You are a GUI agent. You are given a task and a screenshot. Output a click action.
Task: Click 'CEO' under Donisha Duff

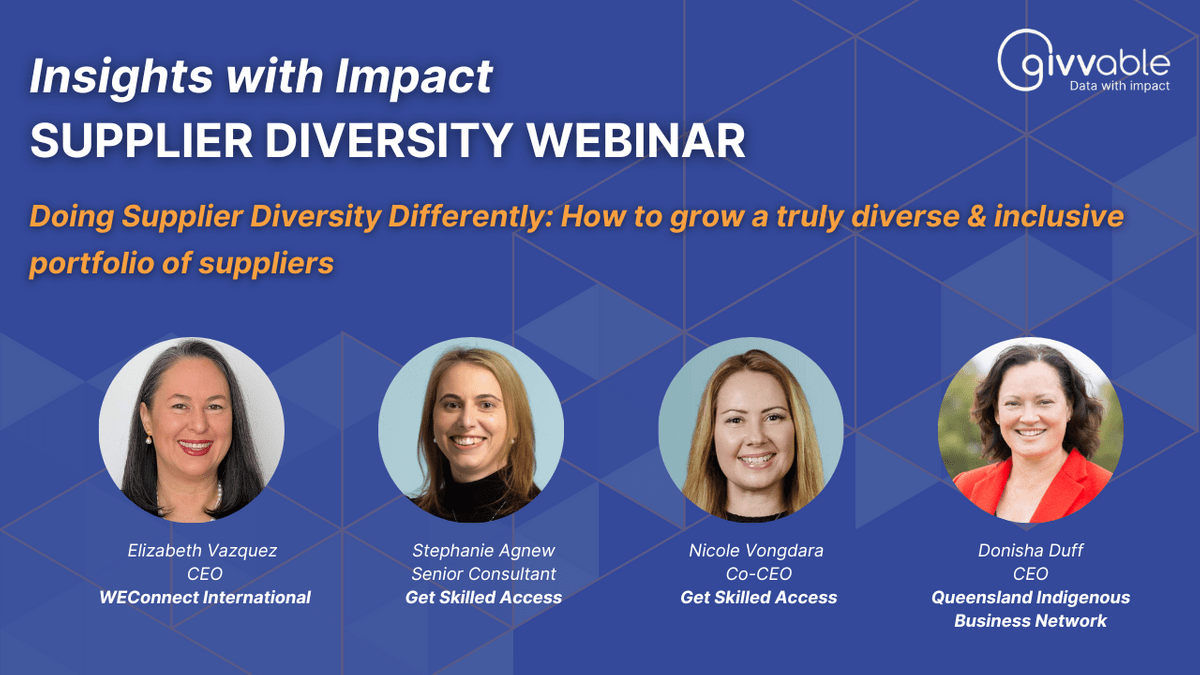1031,573
